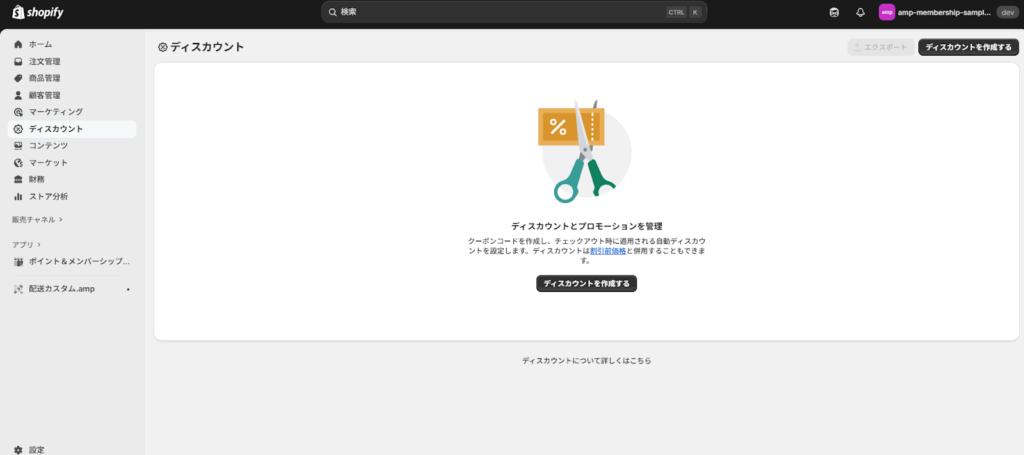Screen dimensions: 1024x455
Task: Click ディスカウントを作成する button in the center card
Action: click(586, 284)
